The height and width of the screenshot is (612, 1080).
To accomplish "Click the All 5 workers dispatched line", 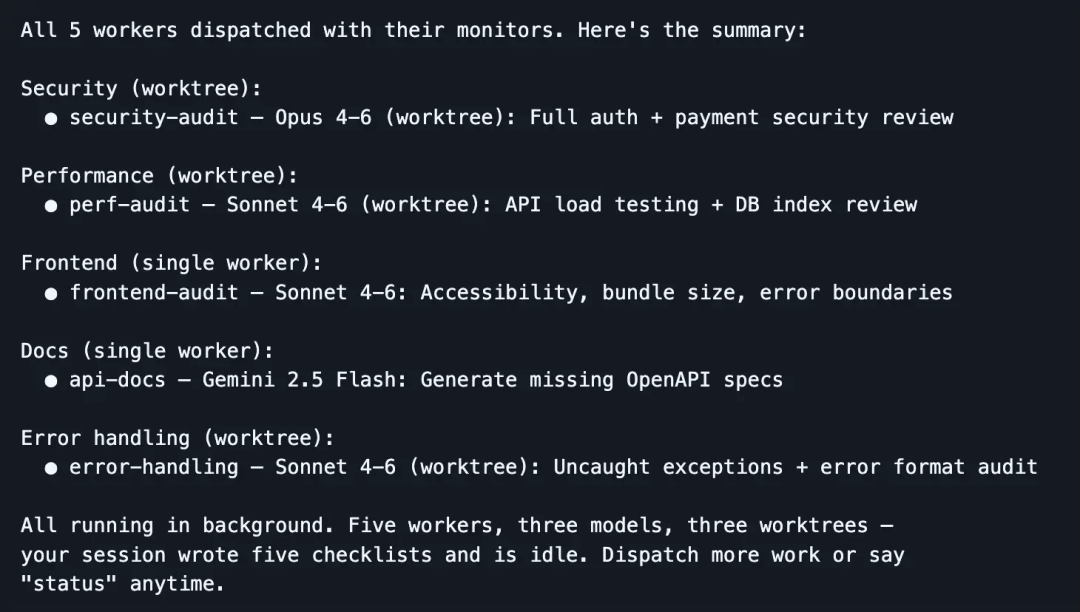I will [x=413, y=30].
